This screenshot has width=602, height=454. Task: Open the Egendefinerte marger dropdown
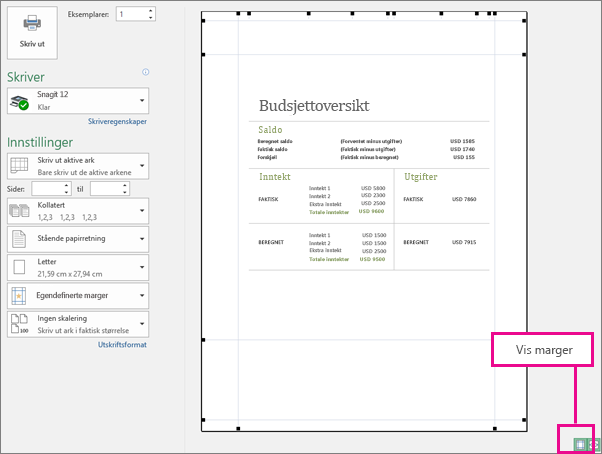pos(78,296)
